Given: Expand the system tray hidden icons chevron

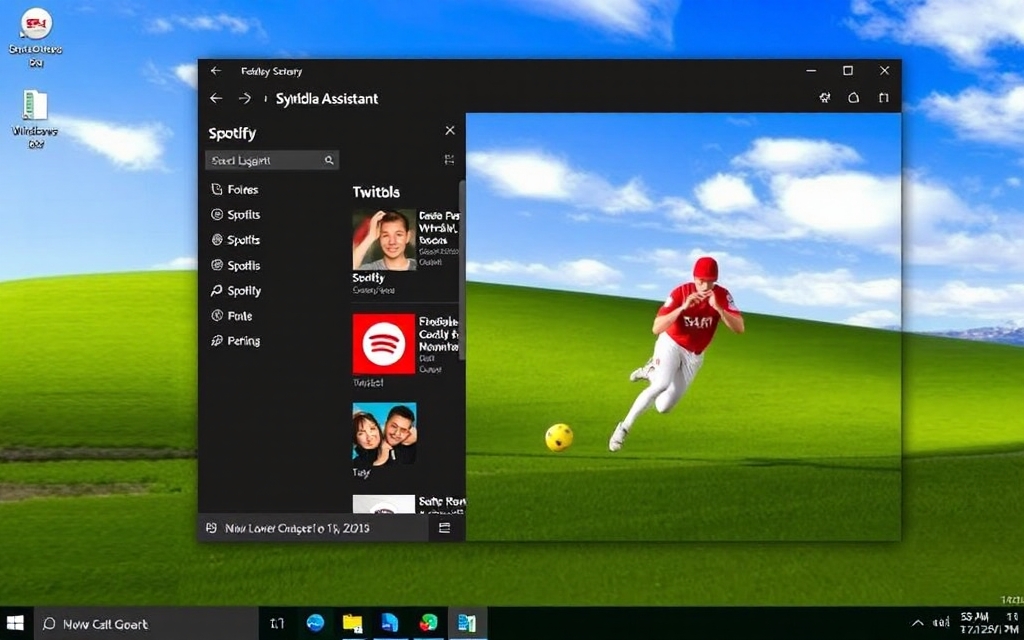Looking at the screenshot, I should click(x=918, y=624).
